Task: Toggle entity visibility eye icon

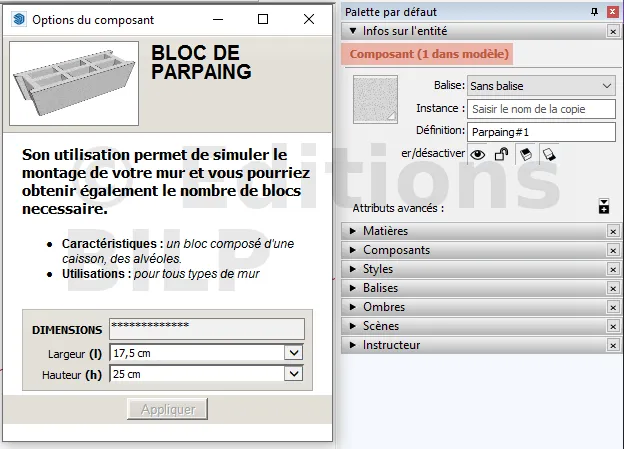Action: point(478,154)
